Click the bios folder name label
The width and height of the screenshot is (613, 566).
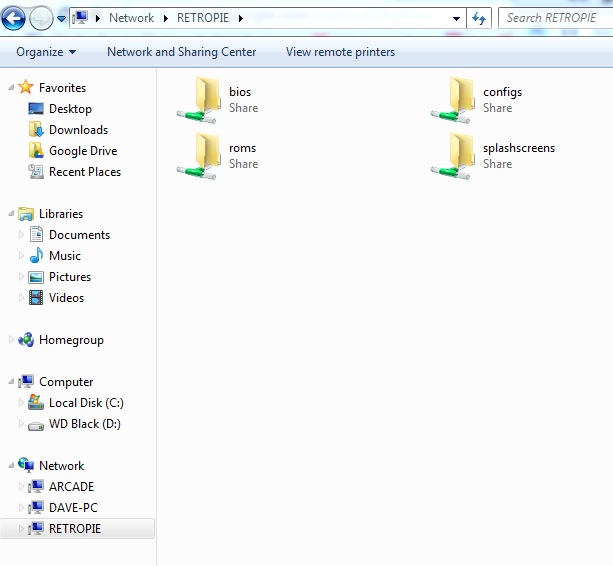click(240, 92)
